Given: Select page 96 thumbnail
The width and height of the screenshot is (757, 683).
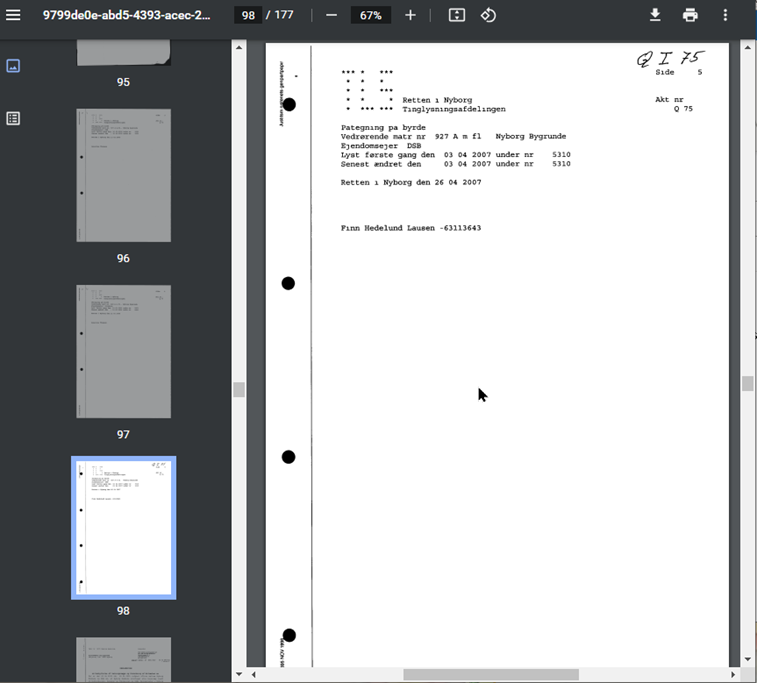Looking at the screenshot, I should 123,175.
